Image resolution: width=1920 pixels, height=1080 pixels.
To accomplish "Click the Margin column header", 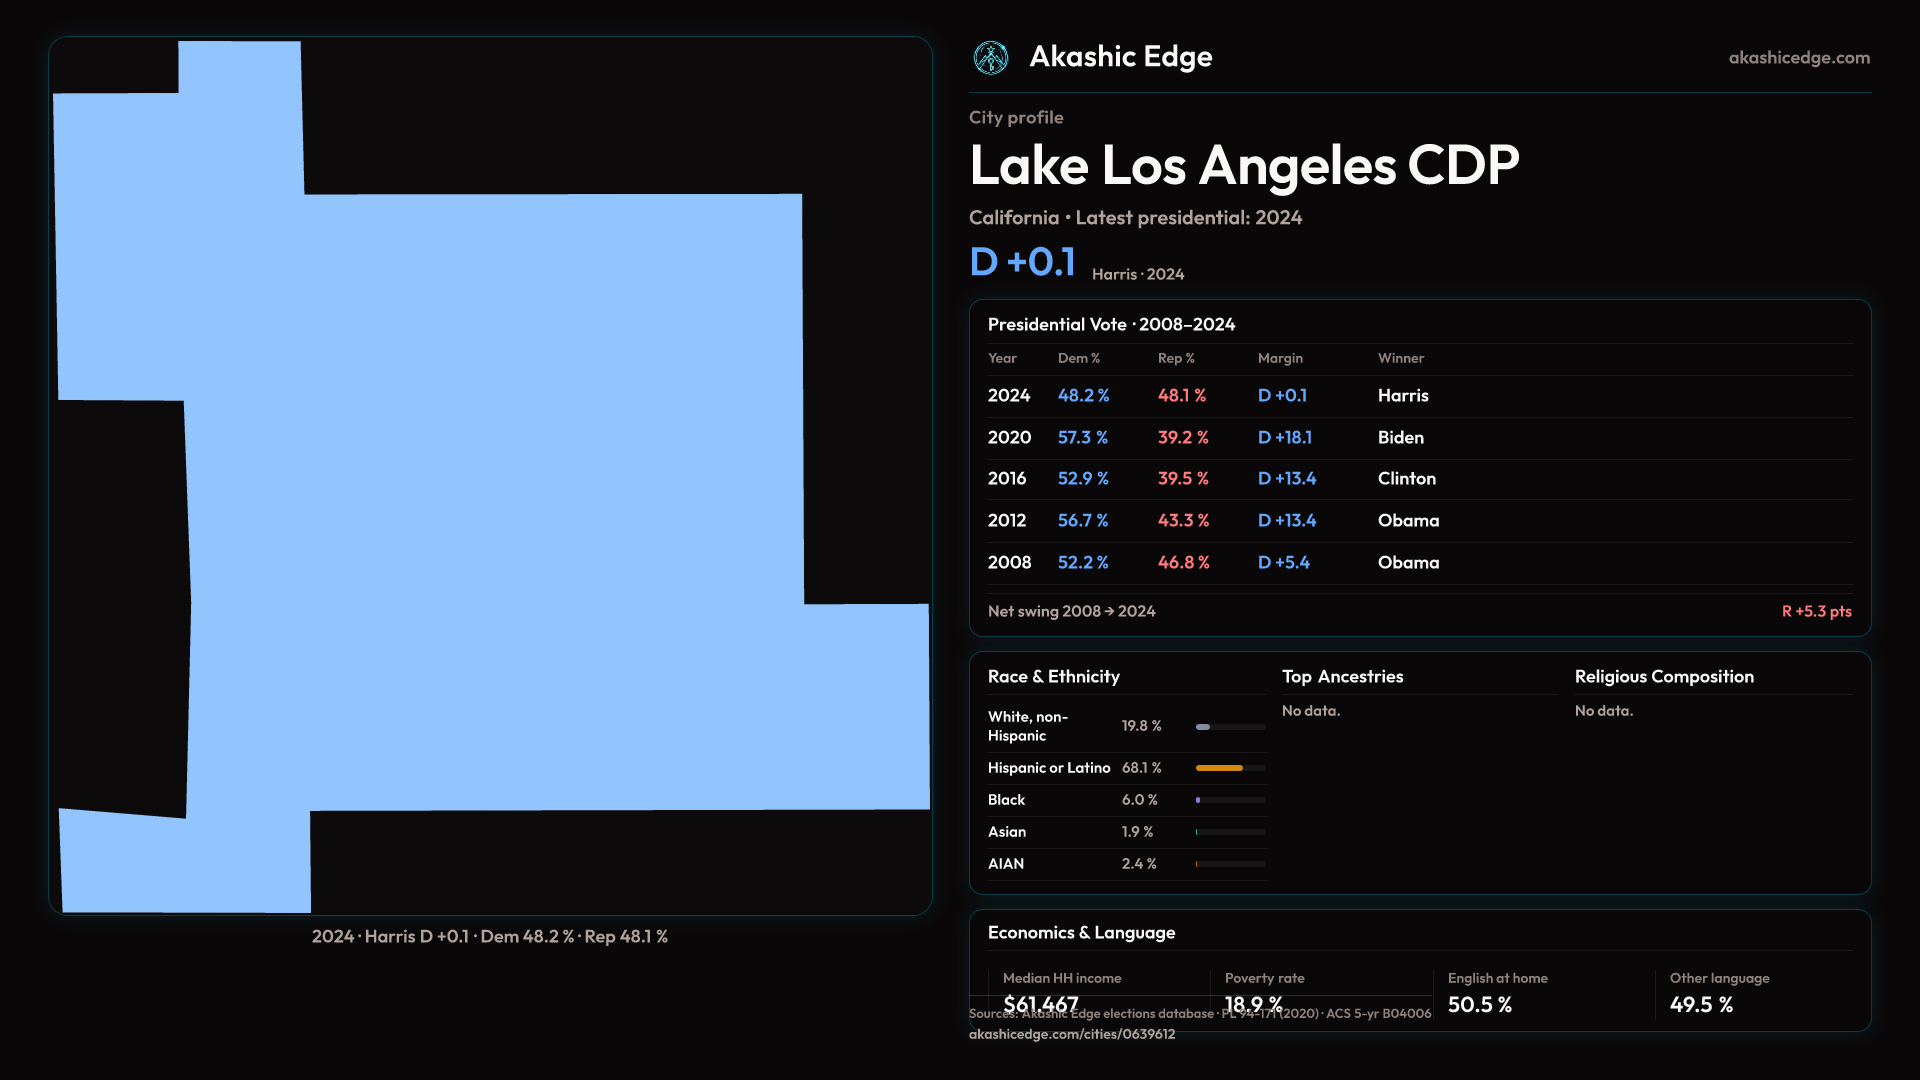I will (x=1279, y=358).
